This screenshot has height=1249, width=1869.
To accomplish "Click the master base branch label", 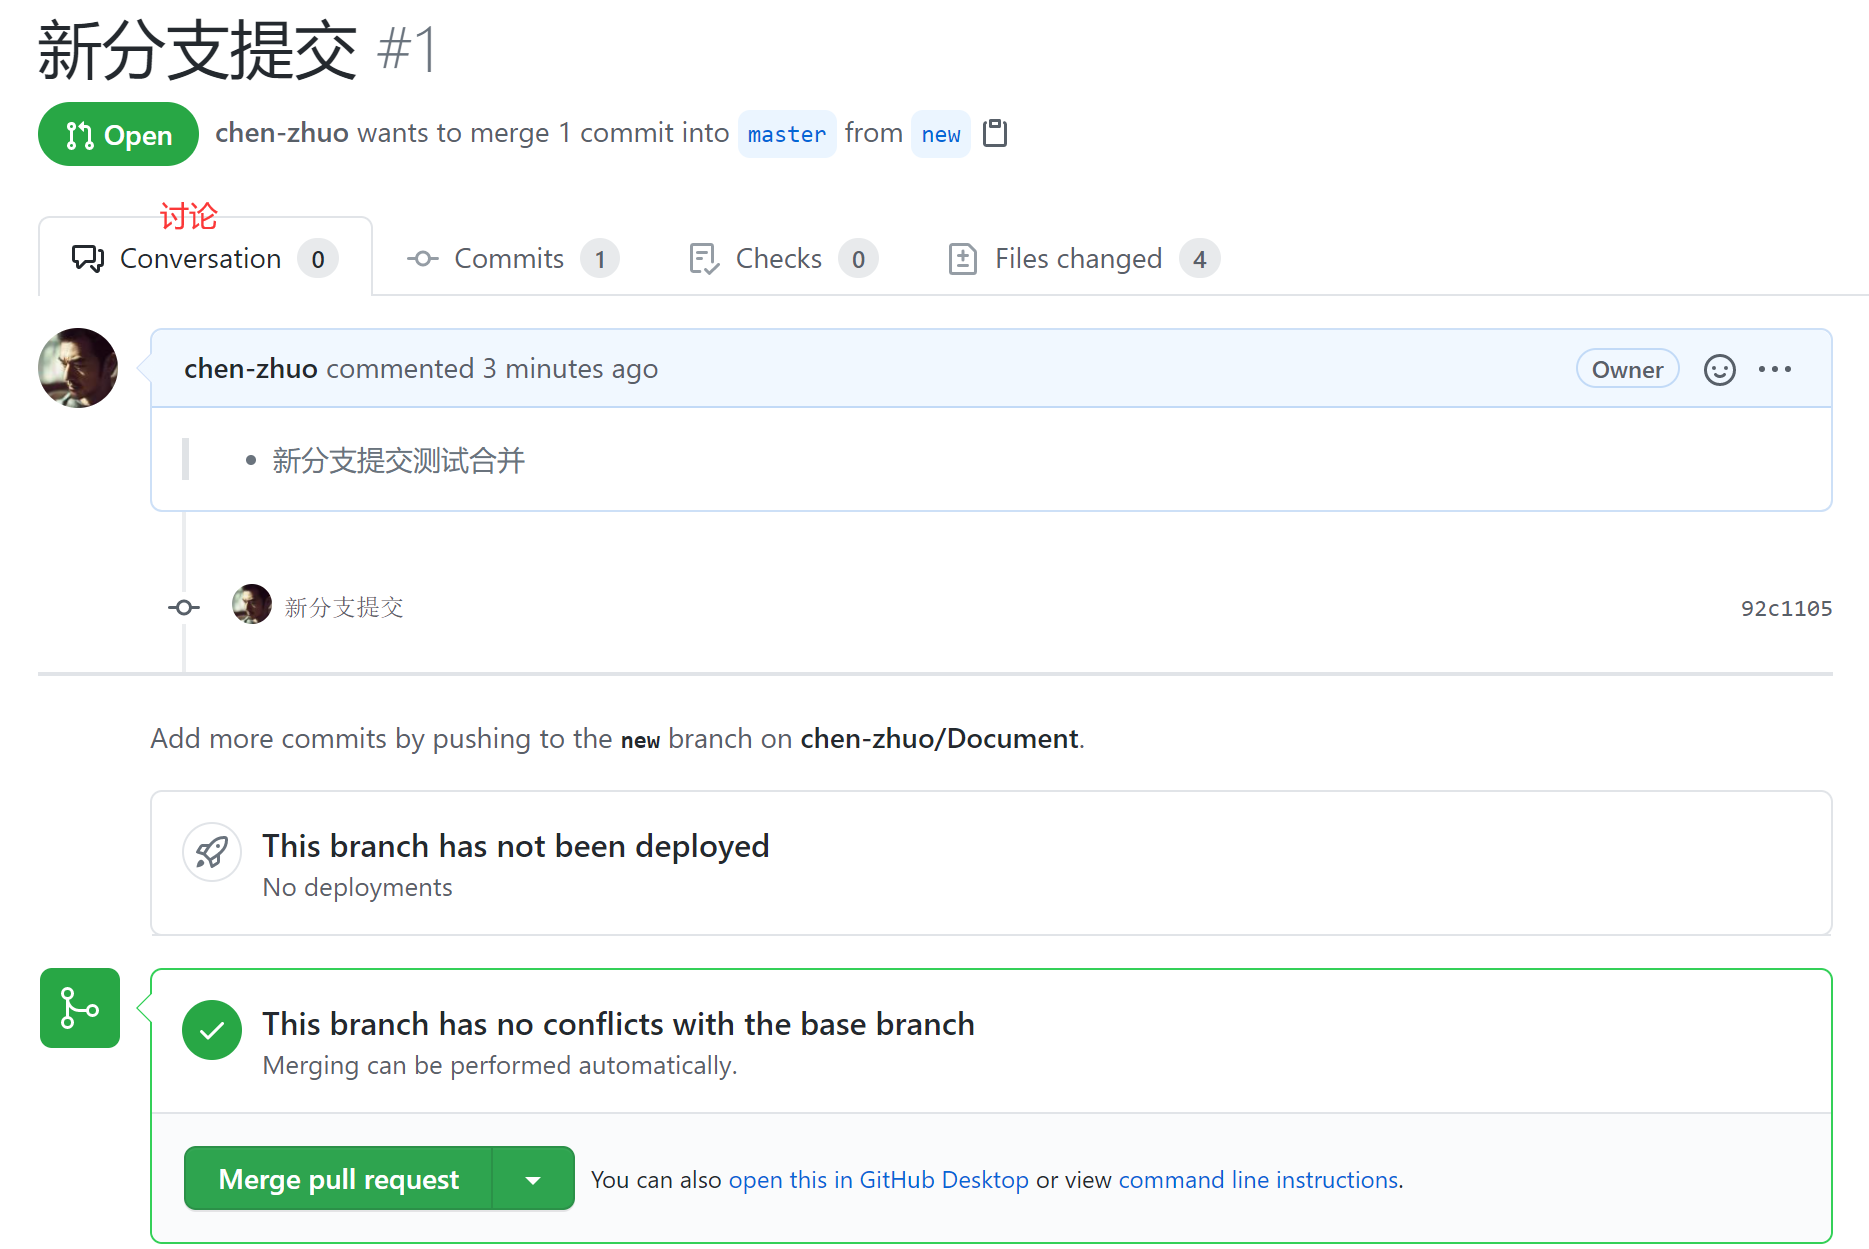I will (x=787, y=134).
